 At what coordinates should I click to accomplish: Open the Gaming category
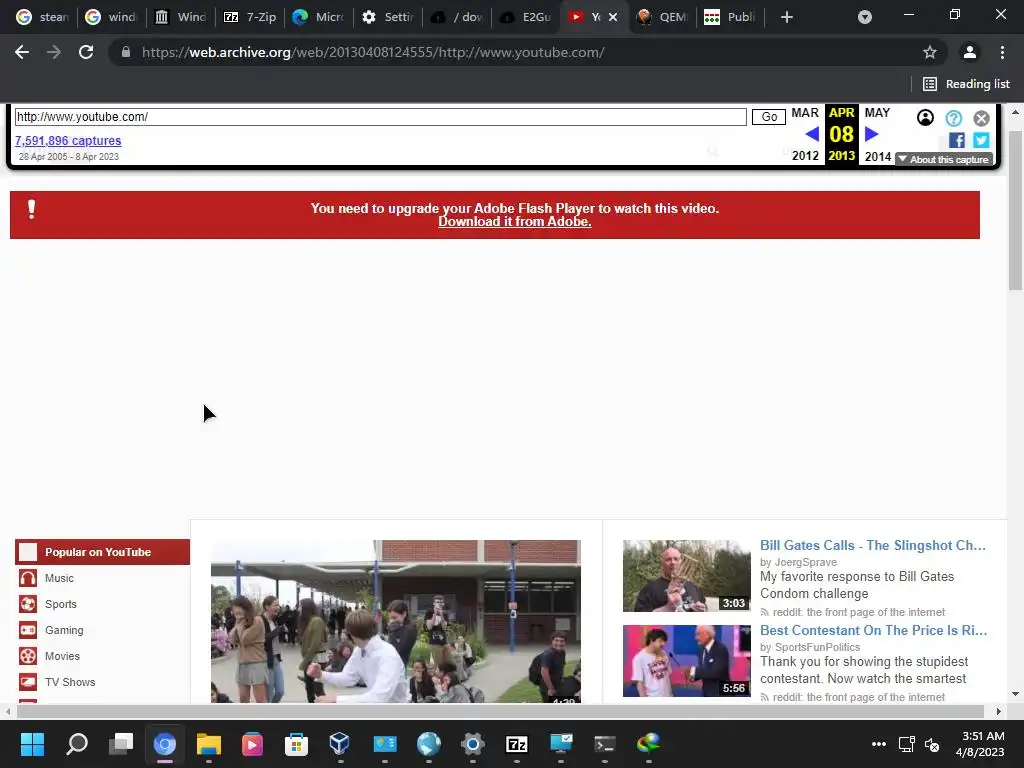64,630
